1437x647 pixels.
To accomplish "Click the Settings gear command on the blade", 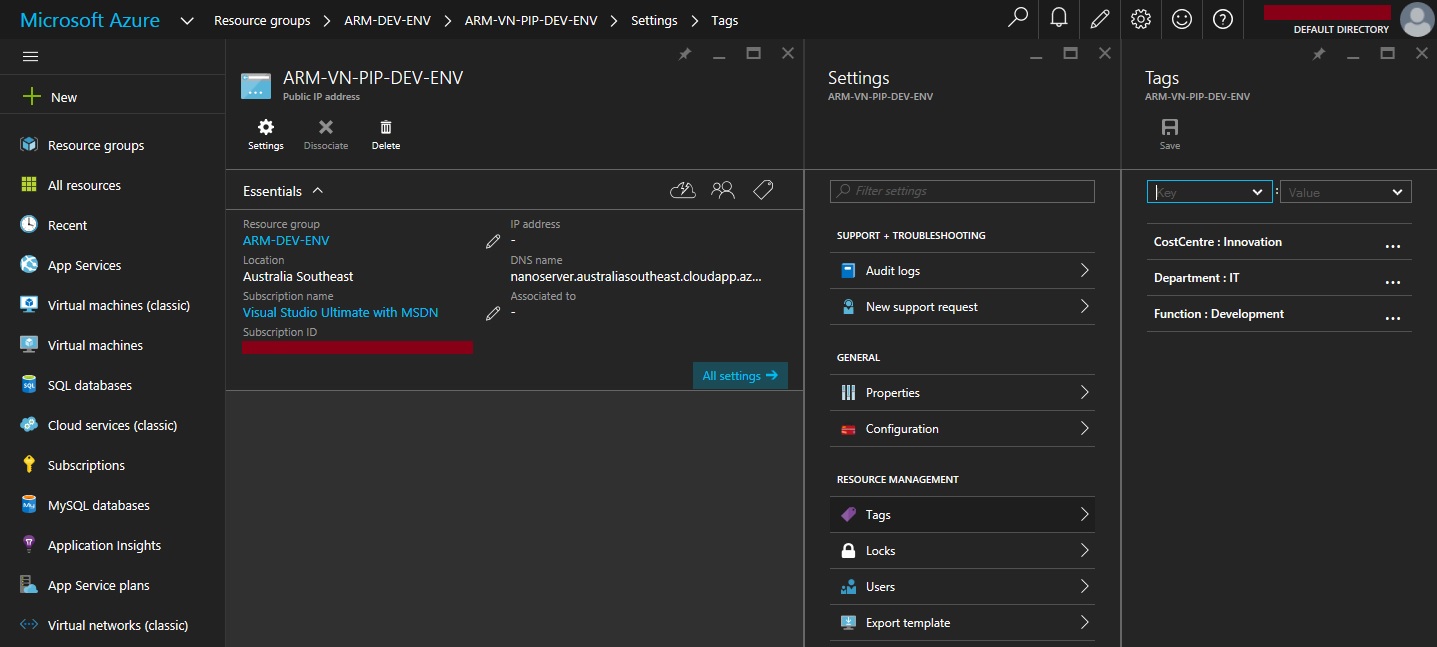I will coord(266,134).
